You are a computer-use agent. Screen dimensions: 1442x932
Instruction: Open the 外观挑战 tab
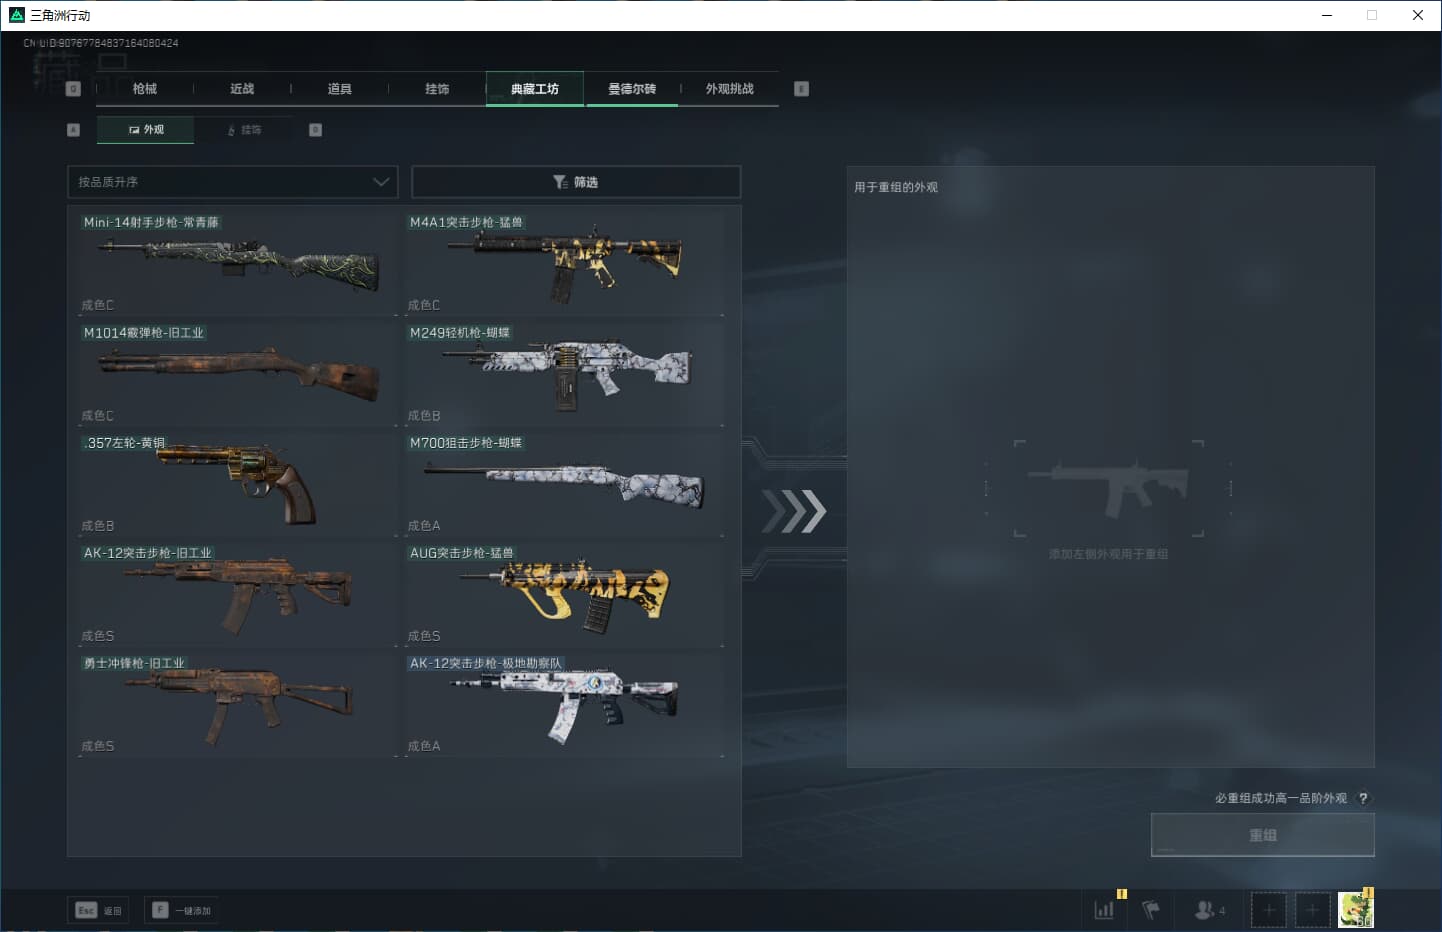[x=729, y=89]
